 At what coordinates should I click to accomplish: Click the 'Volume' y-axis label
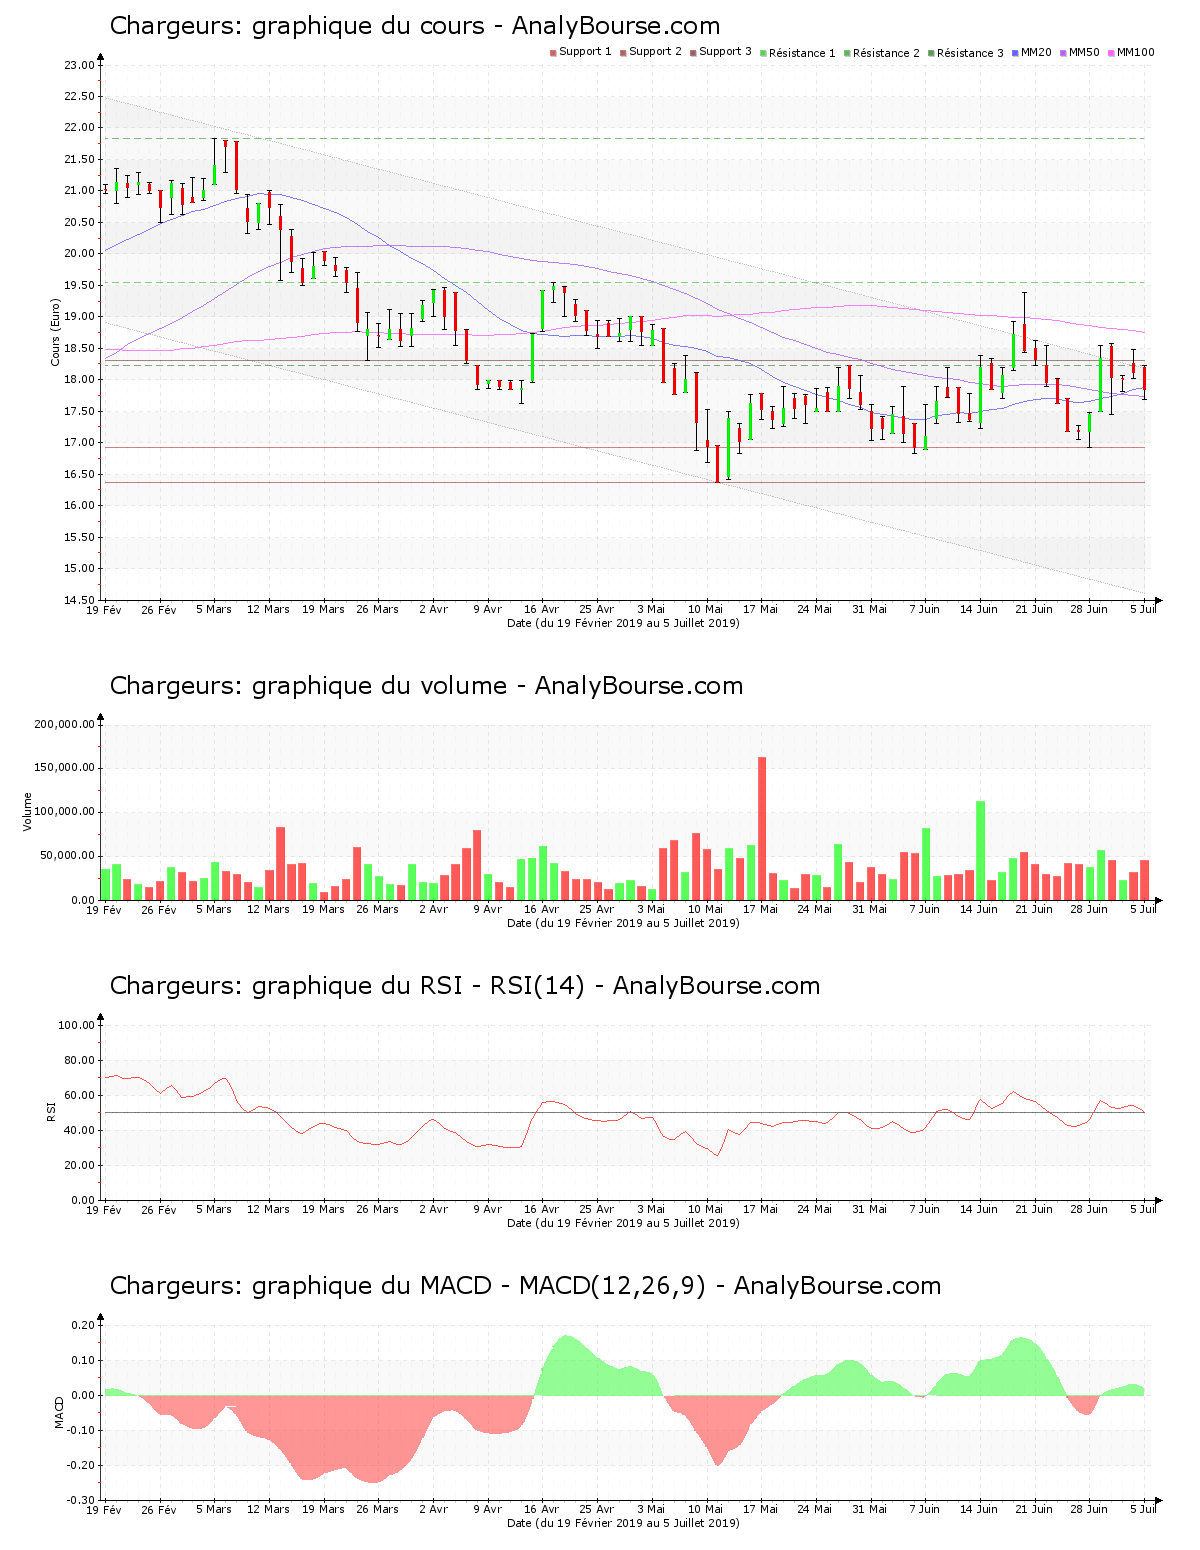tap(28, 812)
